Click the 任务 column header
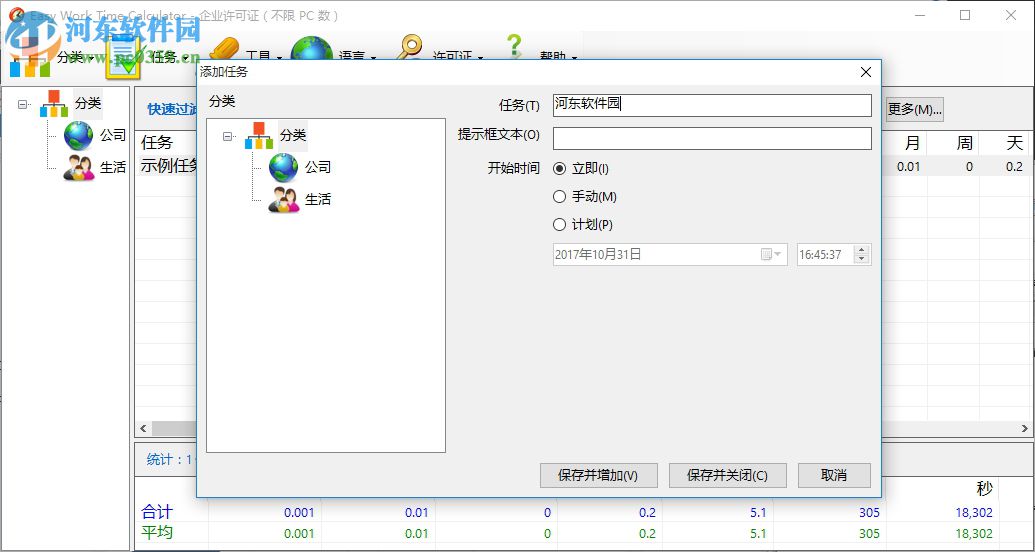Image resolution: width=1035 pixels, height=552 pixels. [157, 143]
